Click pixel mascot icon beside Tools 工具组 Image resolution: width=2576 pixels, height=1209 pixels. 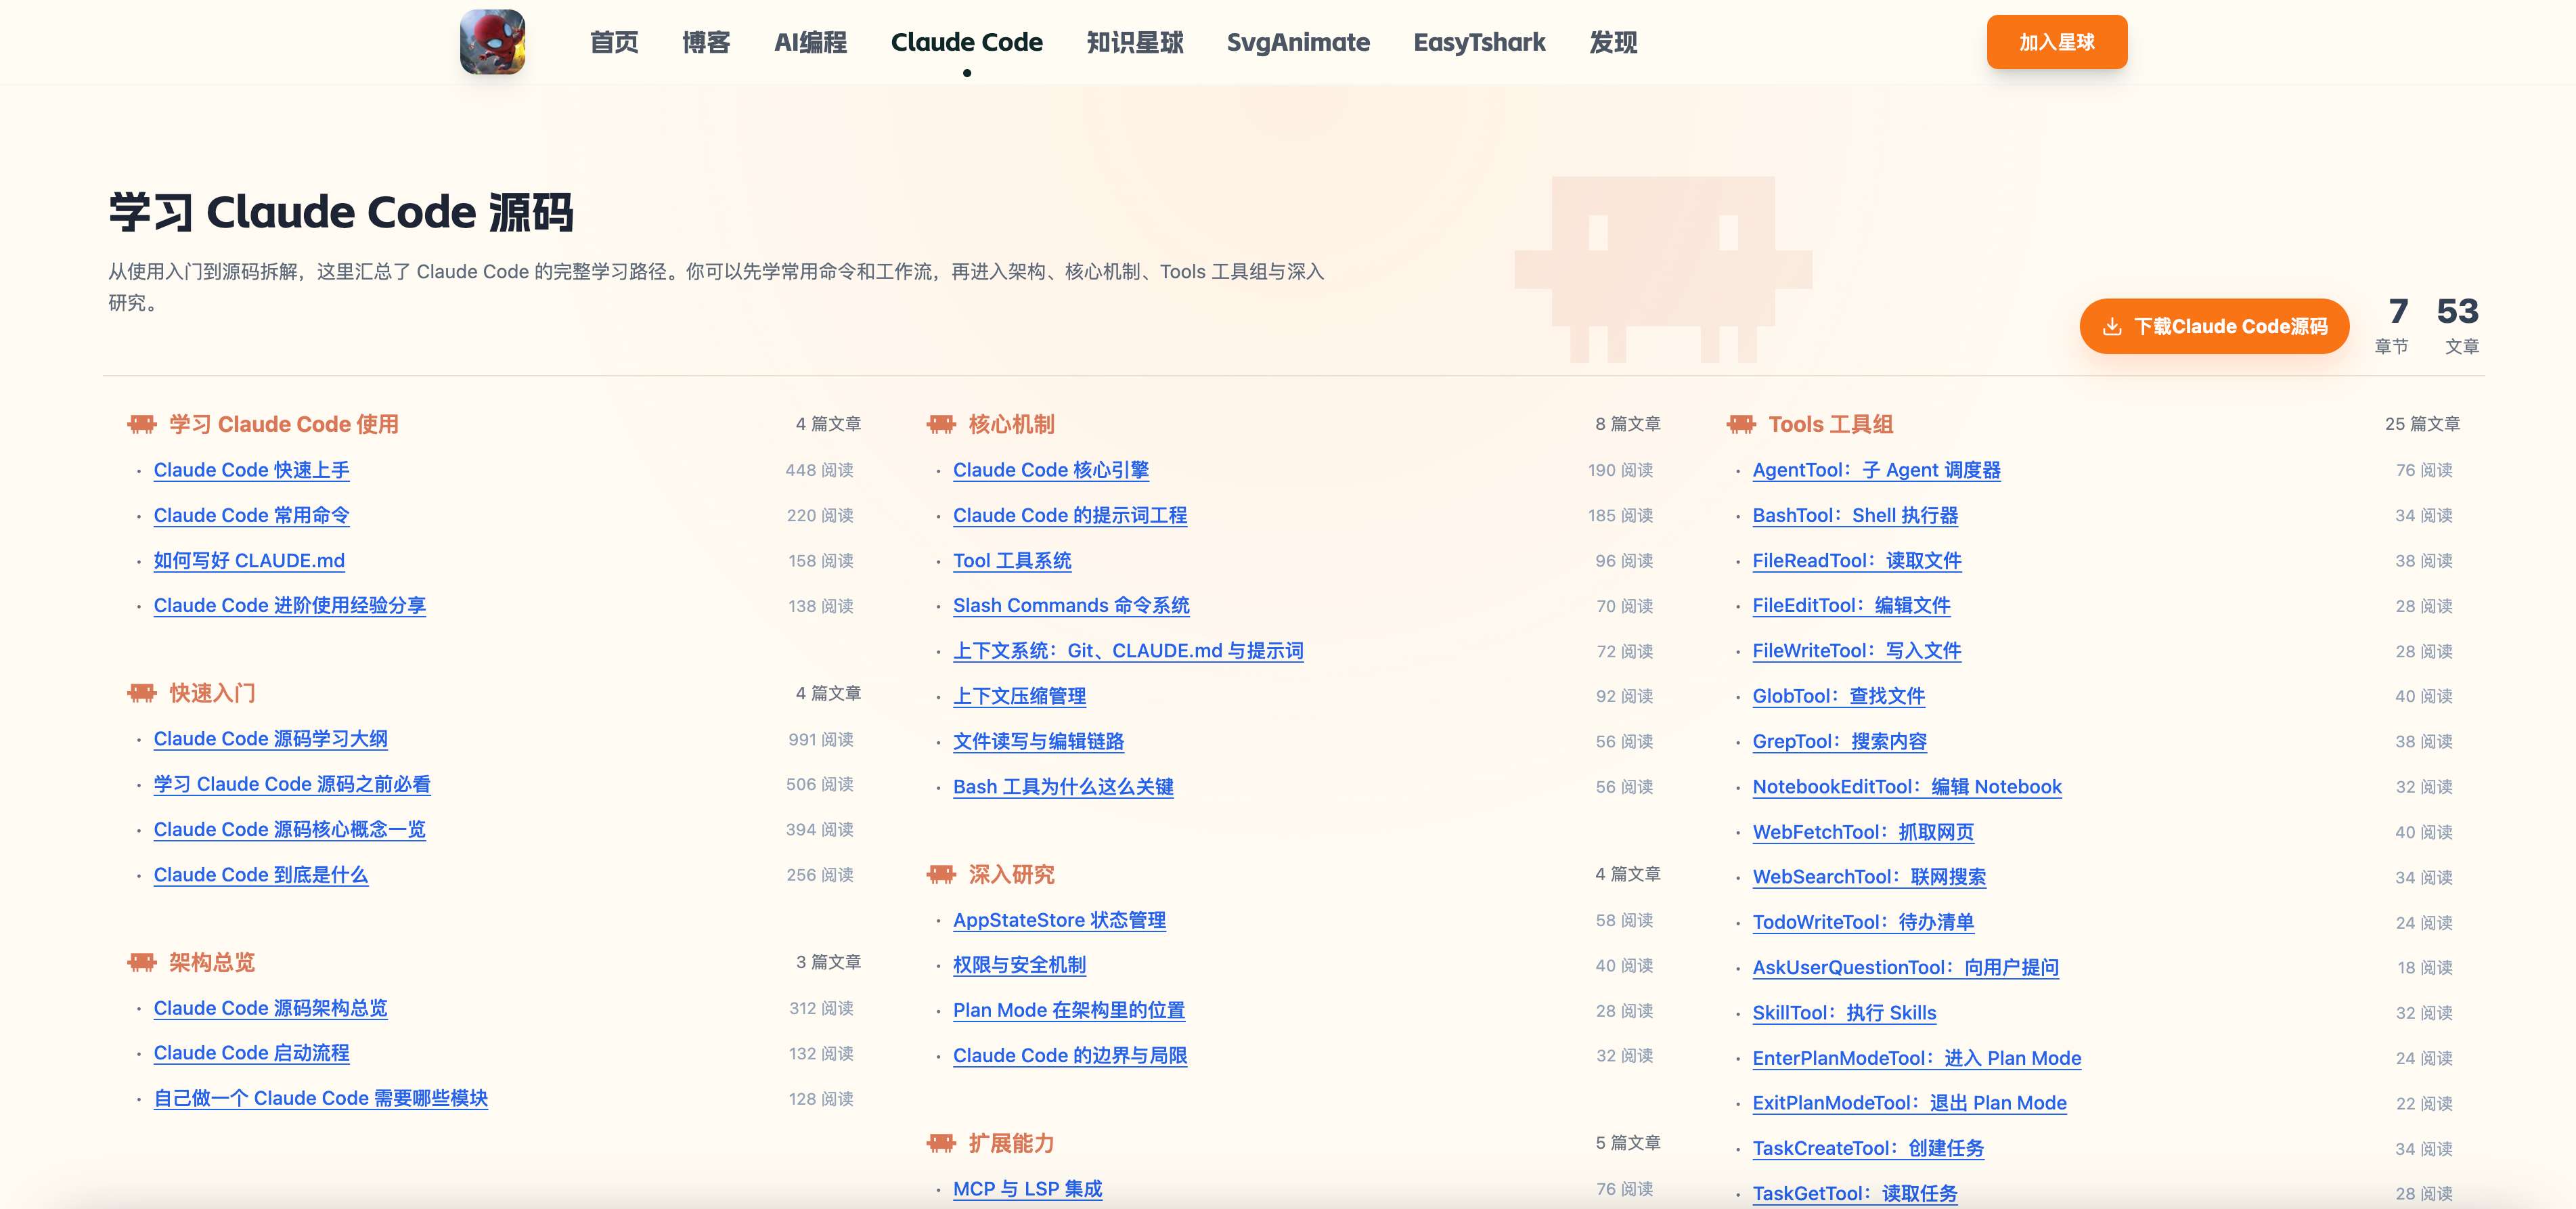(1741, 424)
